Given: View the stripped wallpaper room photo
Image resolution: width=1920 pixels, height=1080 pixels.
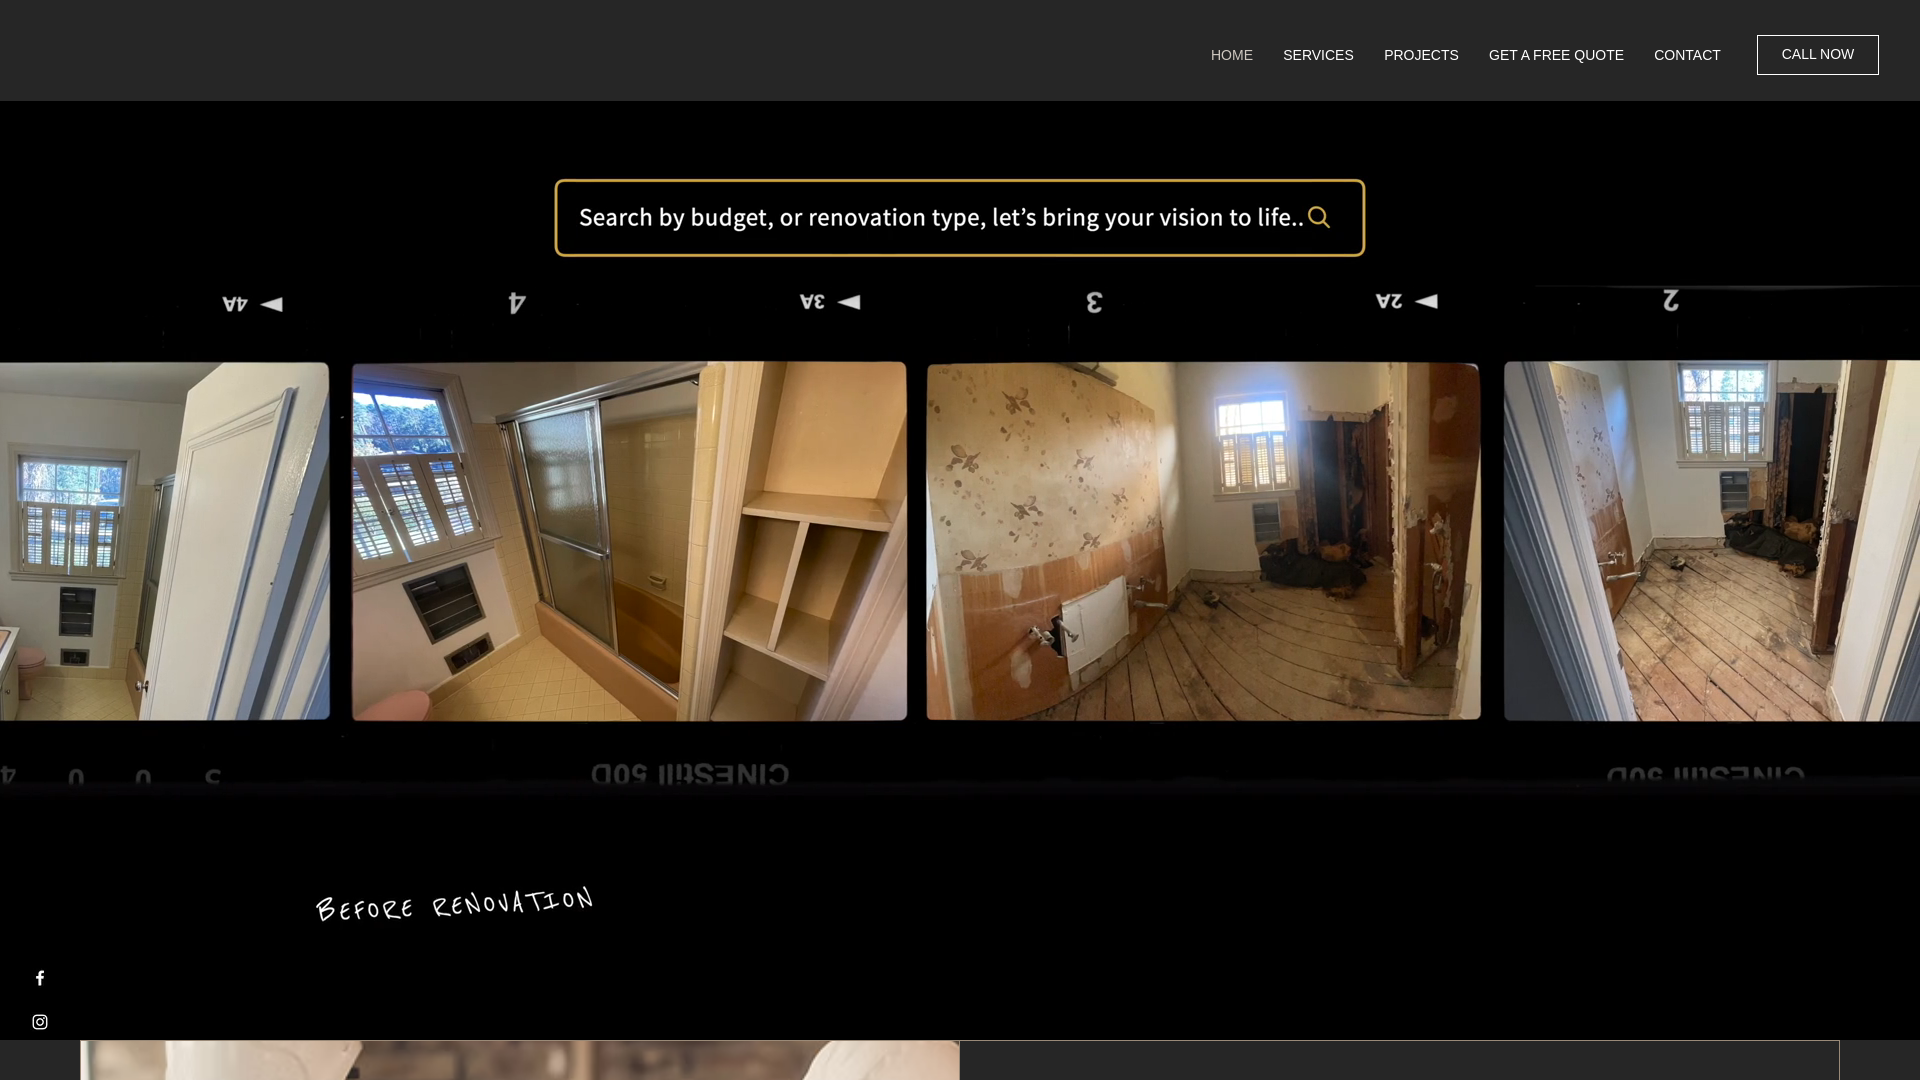Looking at the screenshot, I should (x=1203, y=541).
